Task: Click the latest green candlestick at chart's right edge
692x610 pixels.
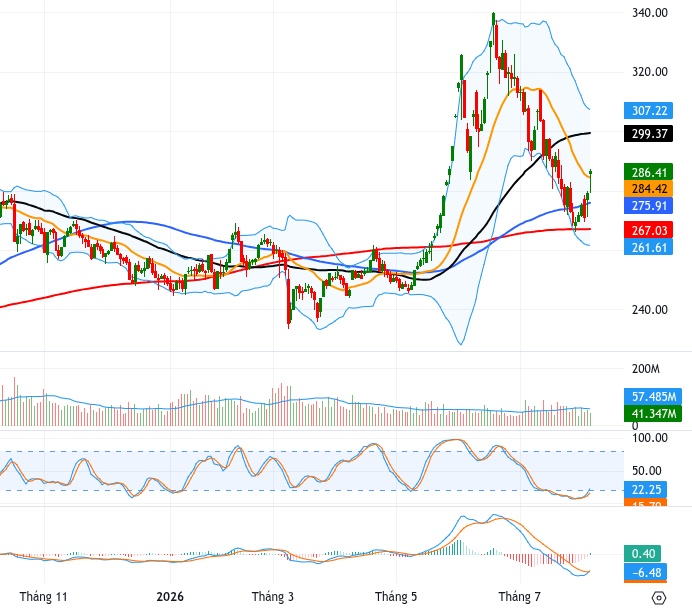Action: point(590,181)
